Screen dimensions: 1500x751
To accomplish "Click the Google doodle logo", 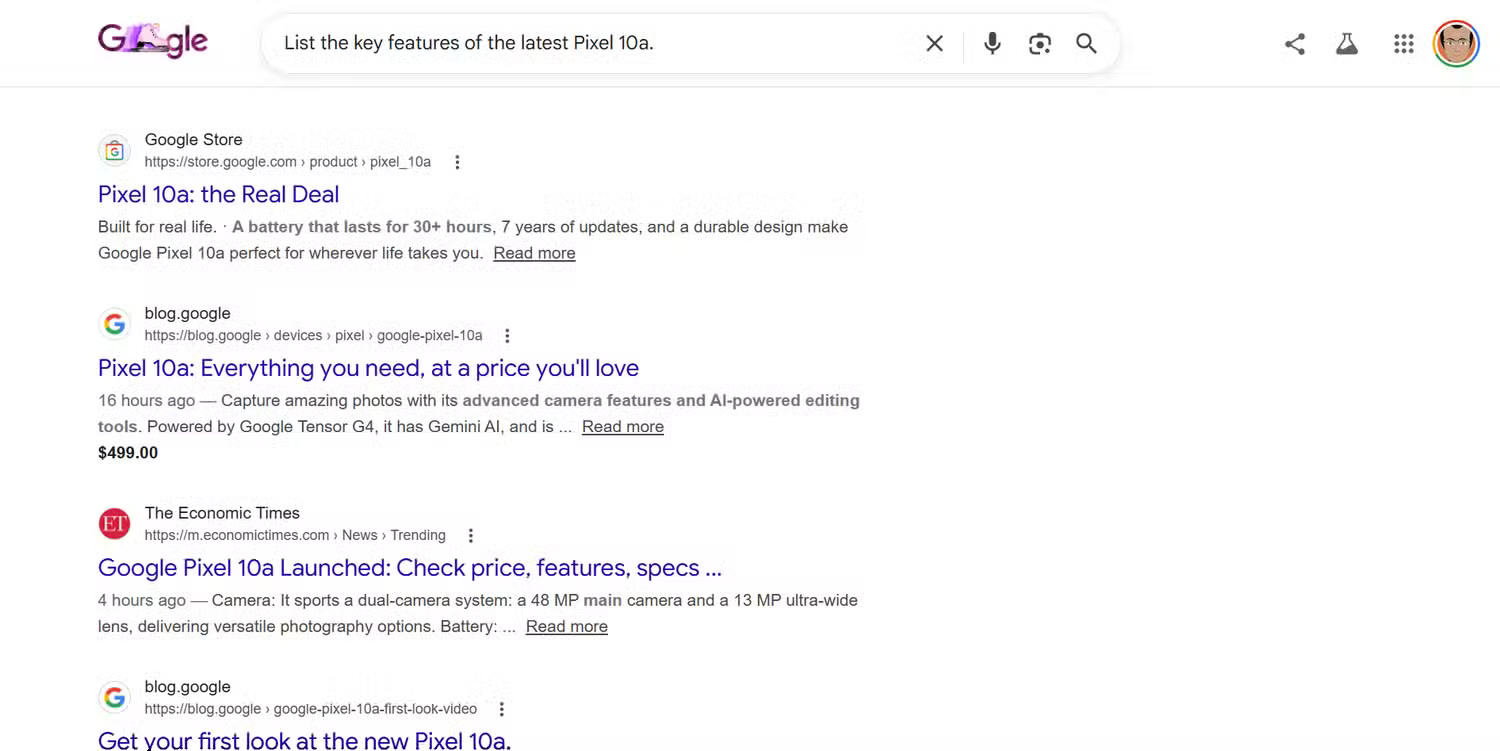I will (152, 40).
